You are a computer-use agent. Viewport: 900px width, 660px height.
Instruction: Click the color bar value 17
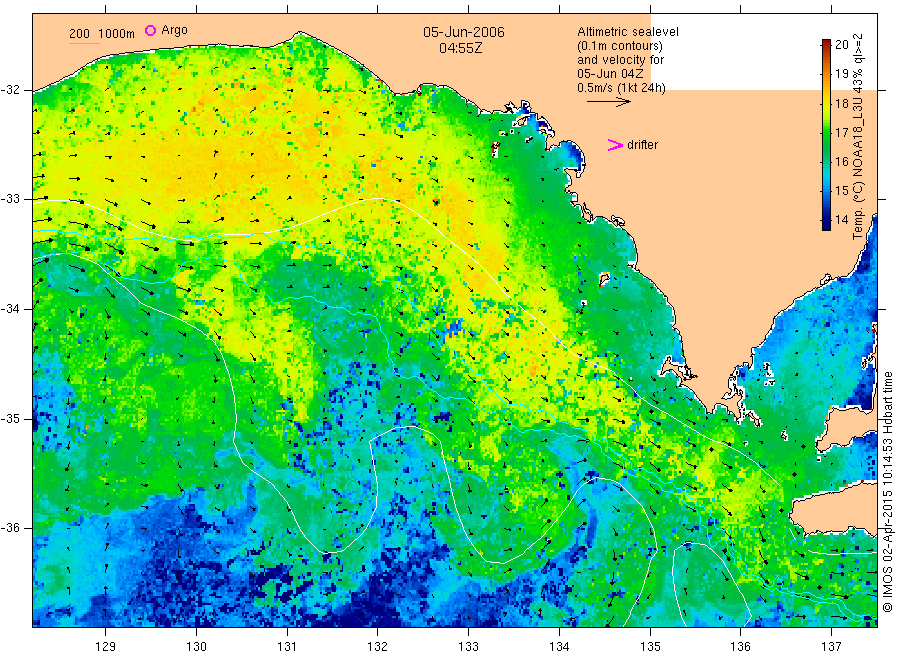pyautogui.click(x=841, y=133)
